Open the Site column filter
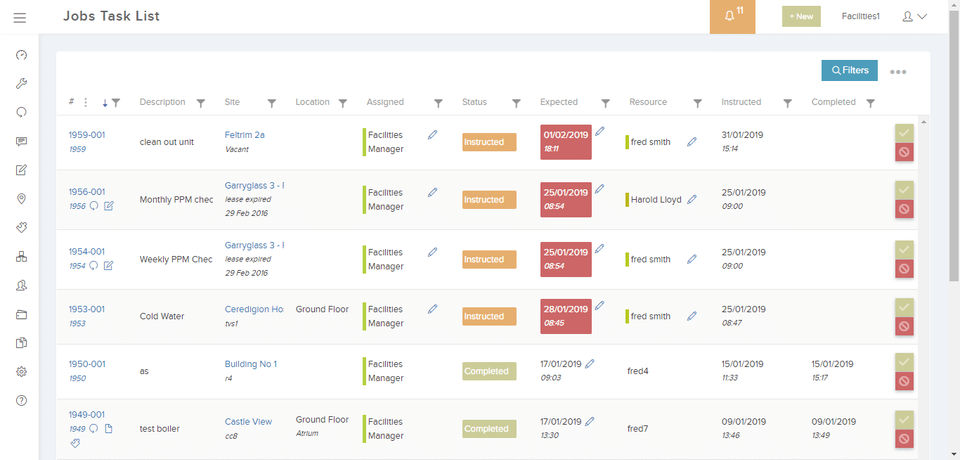This screenshot has height=460, width=960. [271, 102]
